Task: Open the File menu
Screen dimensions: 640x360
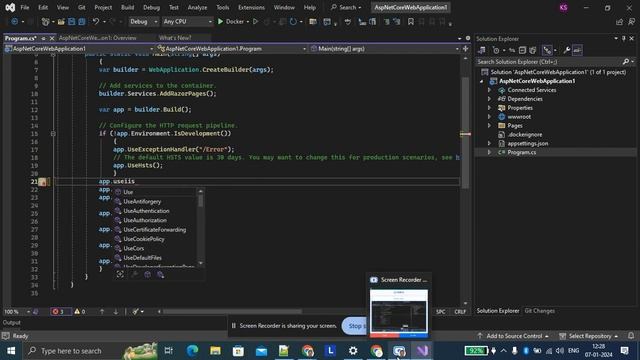Action: pyautogui.click(x=25, y=7)
